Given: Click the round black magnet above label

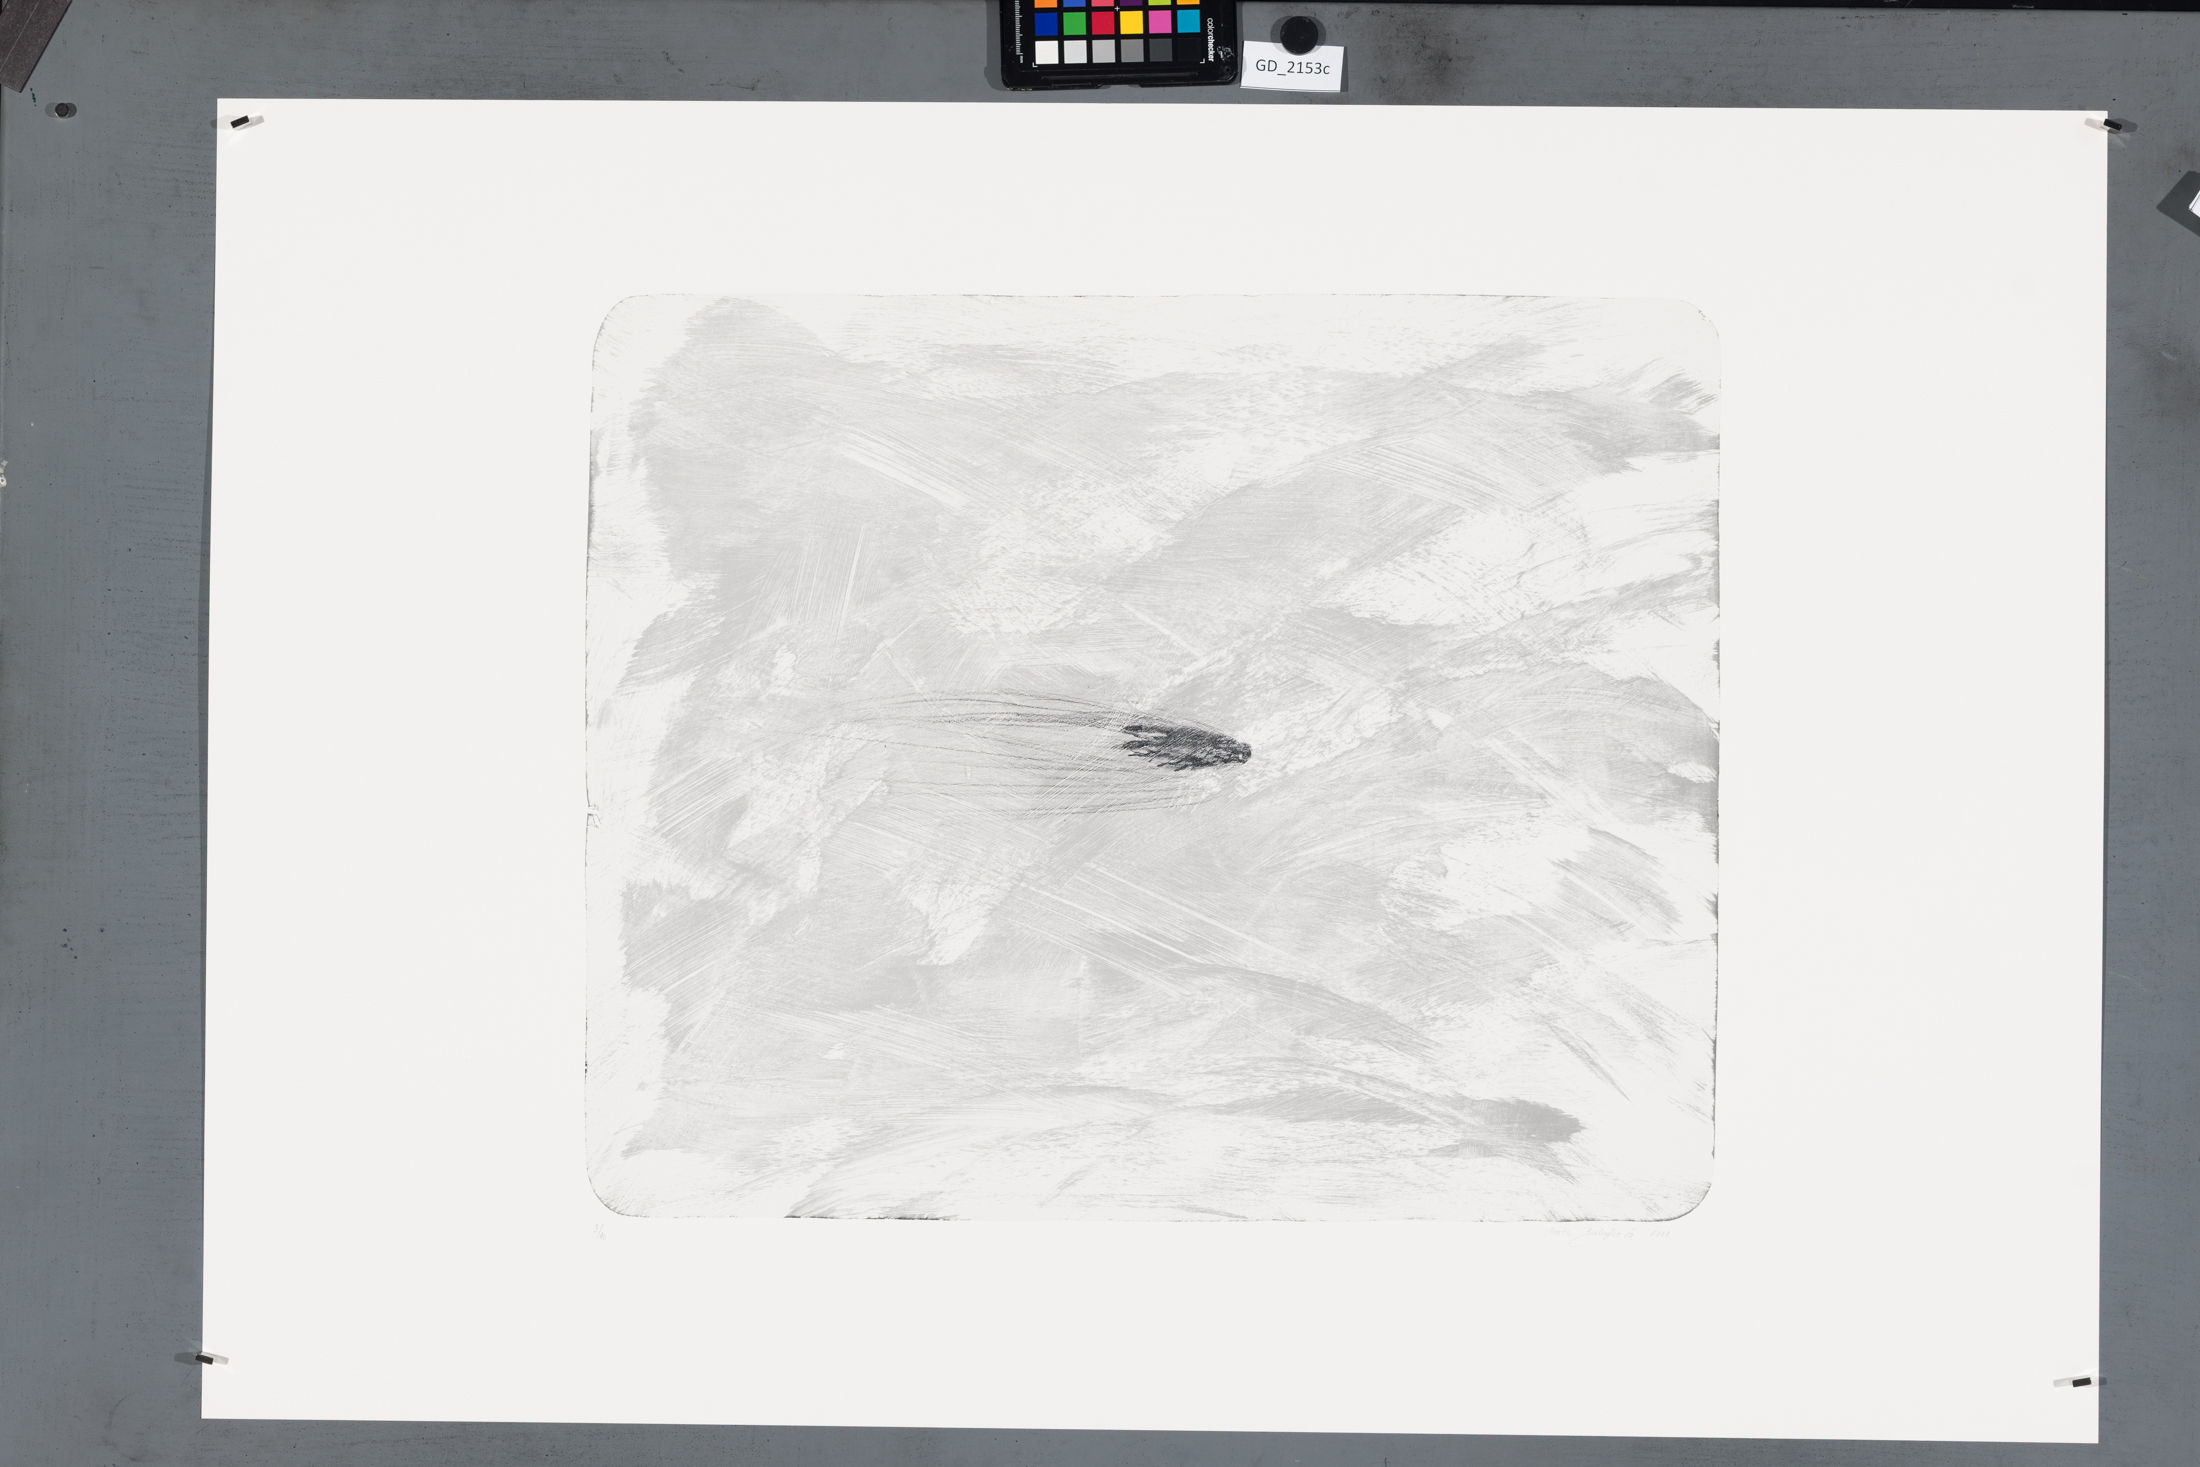Looking at the screenshot, I should pyautogui.click(x=1298, y=36).
